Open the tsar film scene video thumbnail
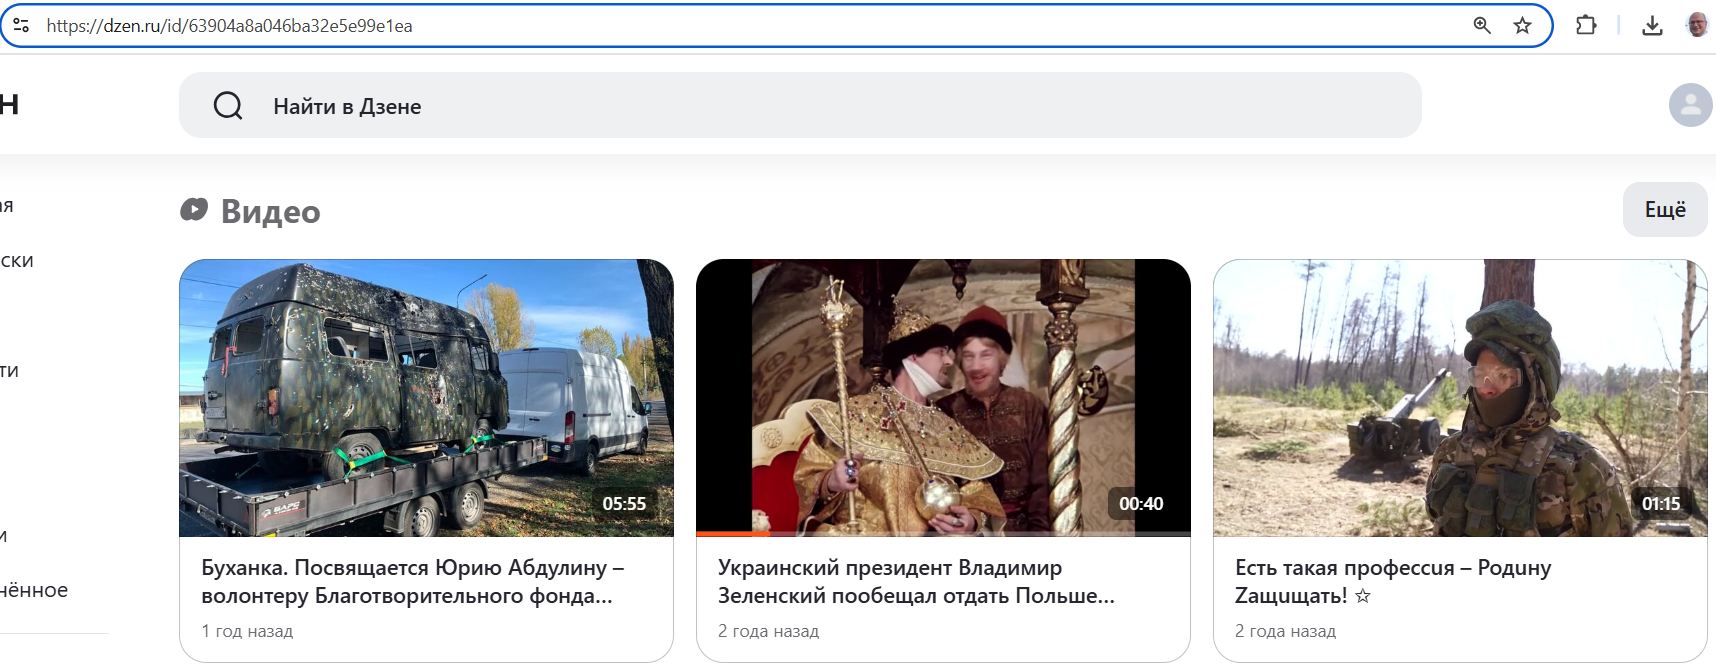This screenshot has width=1716, height=664. coord(943,398)
